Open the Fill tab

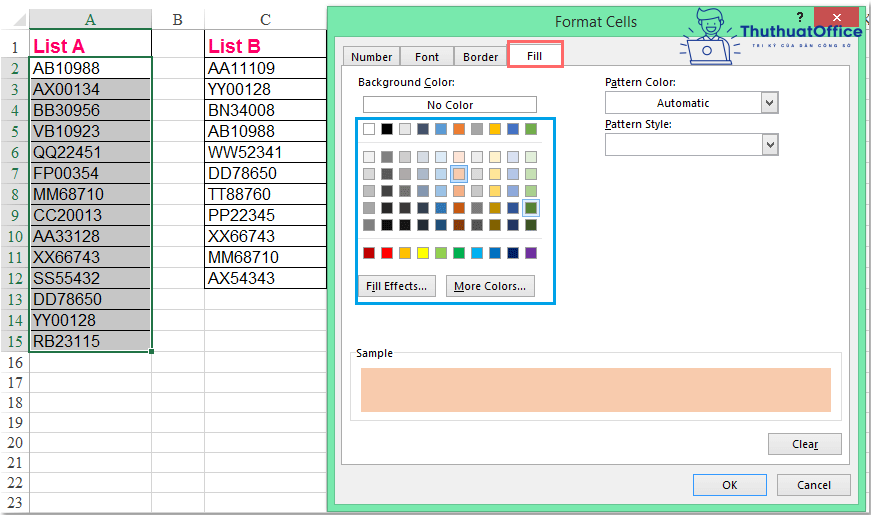(x=534, y=56)
